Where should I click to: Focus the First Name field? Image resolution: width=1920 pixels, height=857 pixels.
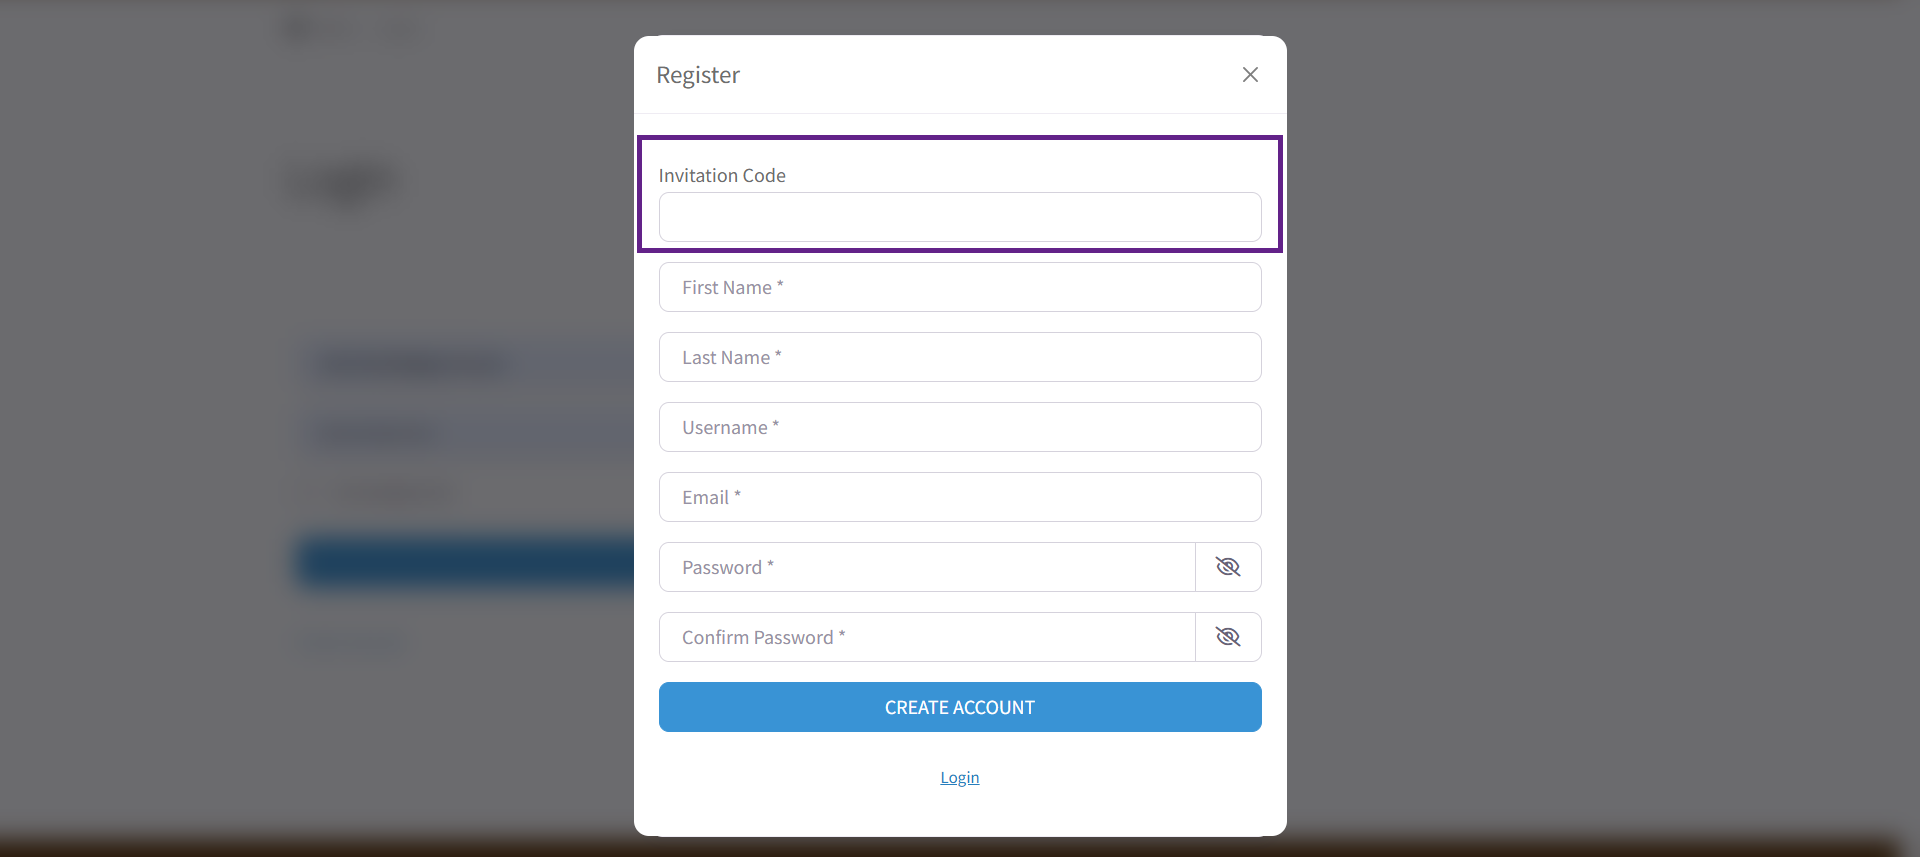click(x=959, y=287)
